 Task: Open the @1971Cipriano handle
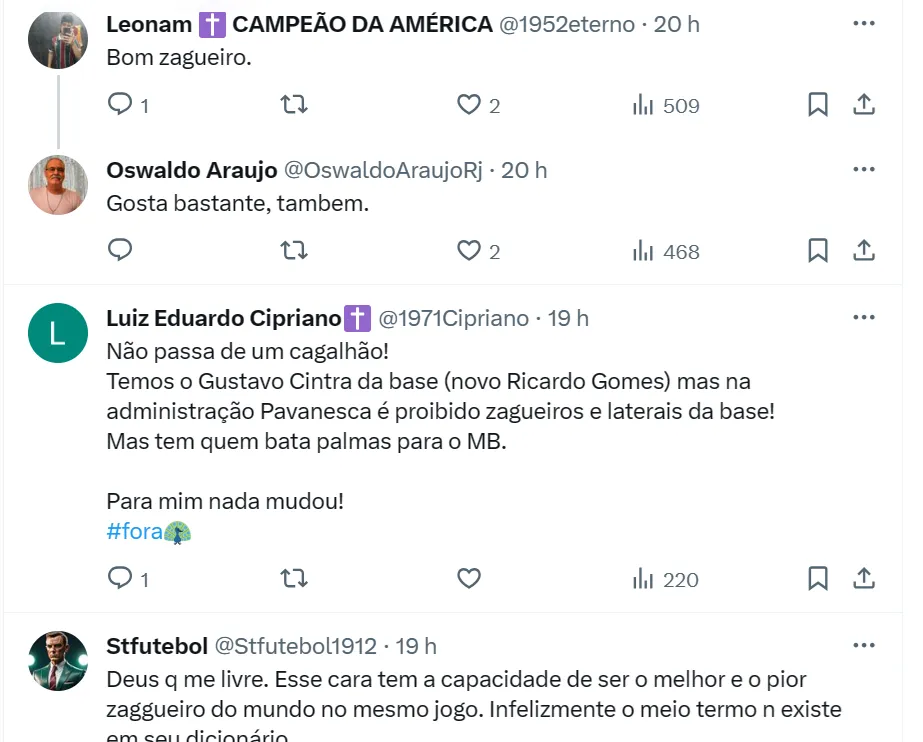(x=453, y=318)
